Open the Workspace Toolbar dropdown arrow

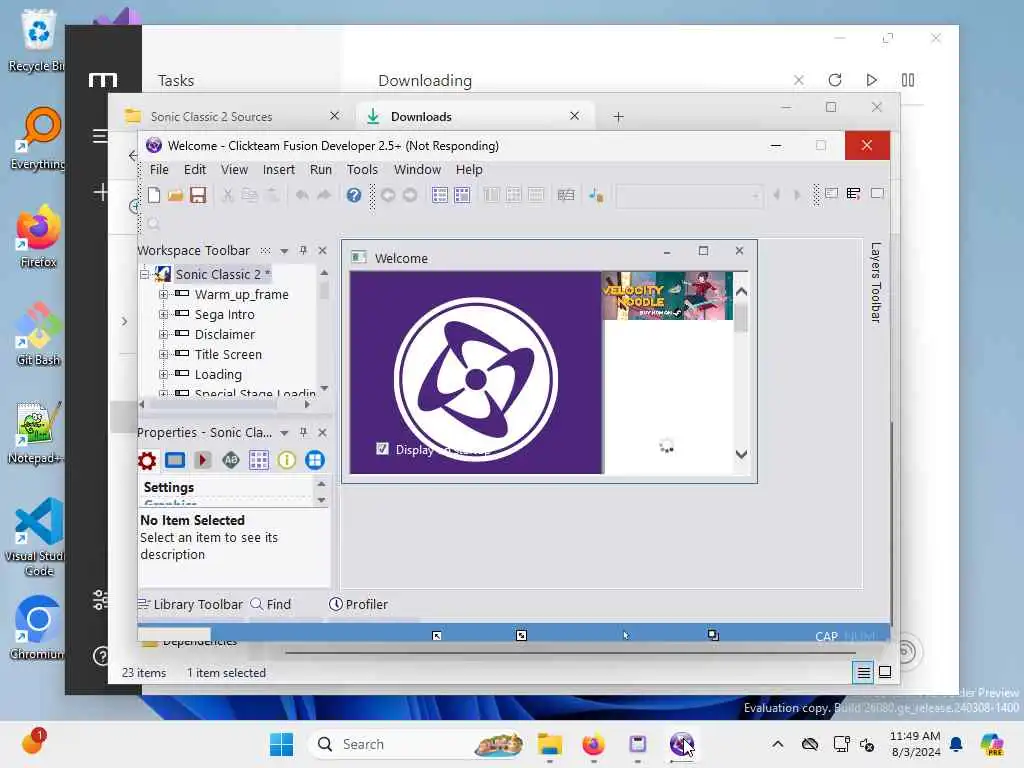click(x=284, y=251)
